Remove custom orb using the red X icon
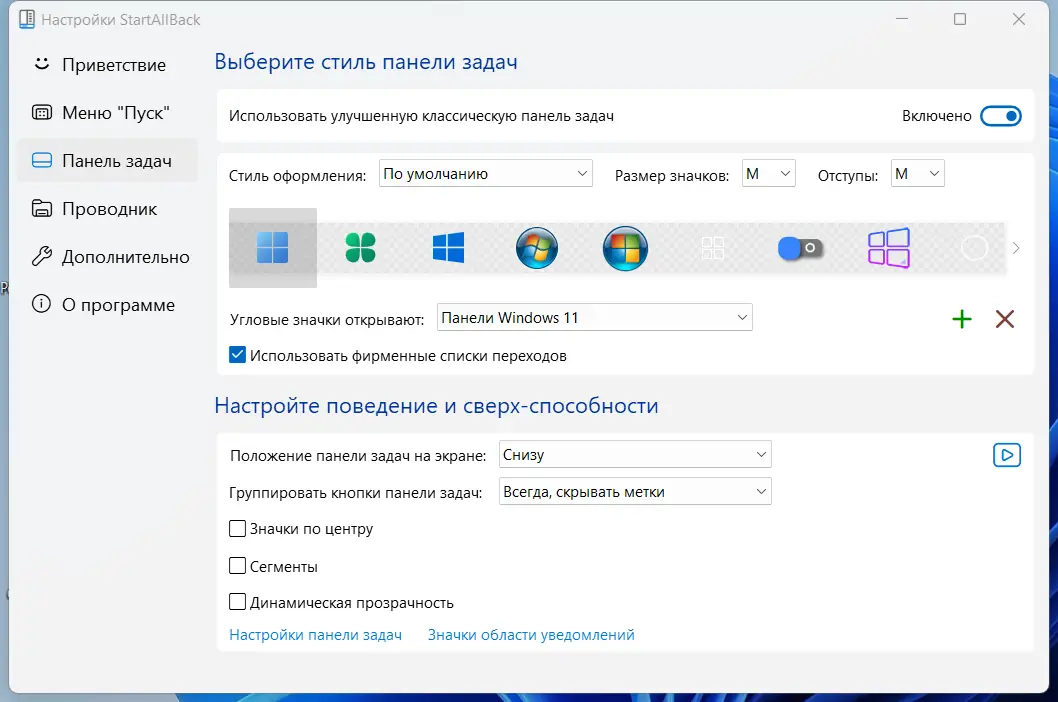The height and width of the screenshot is (702, 1058). click(x=1004, y=319)
